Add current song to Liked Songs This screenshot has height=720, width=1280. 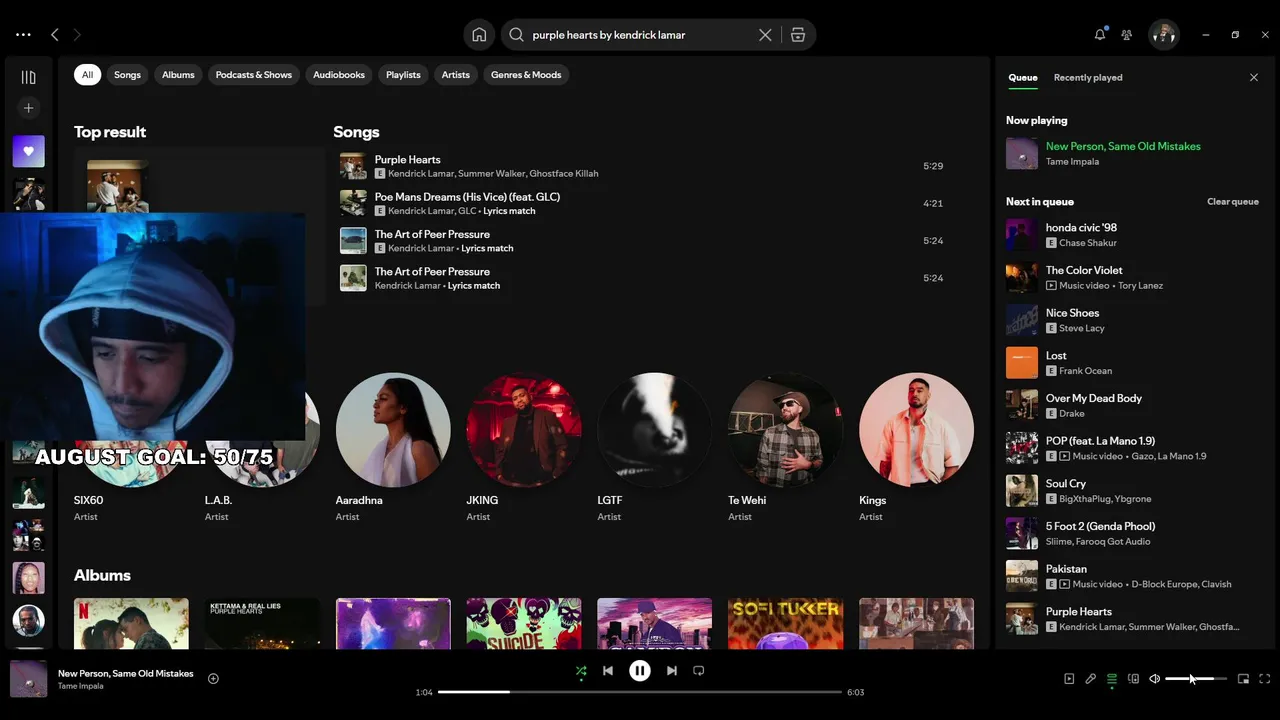coord(213,679)
